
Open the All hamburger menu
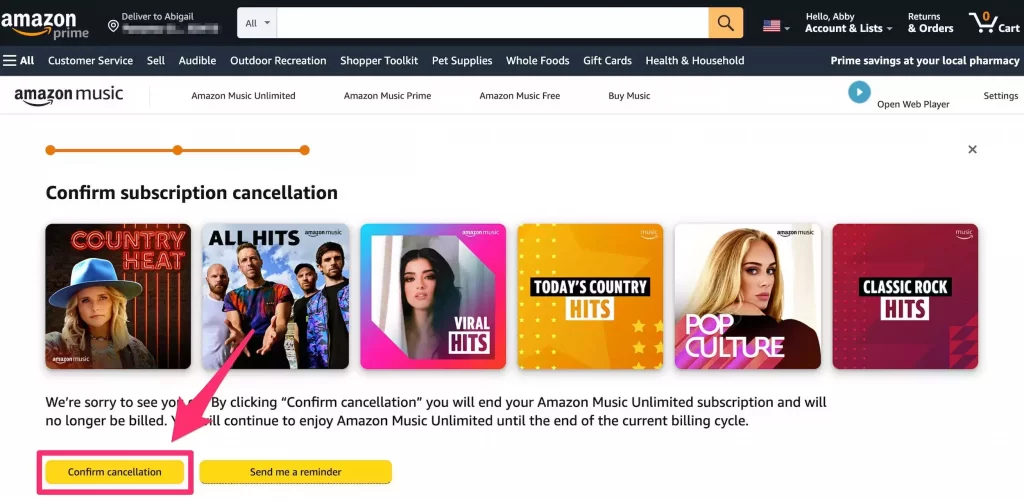click(18, 61)
